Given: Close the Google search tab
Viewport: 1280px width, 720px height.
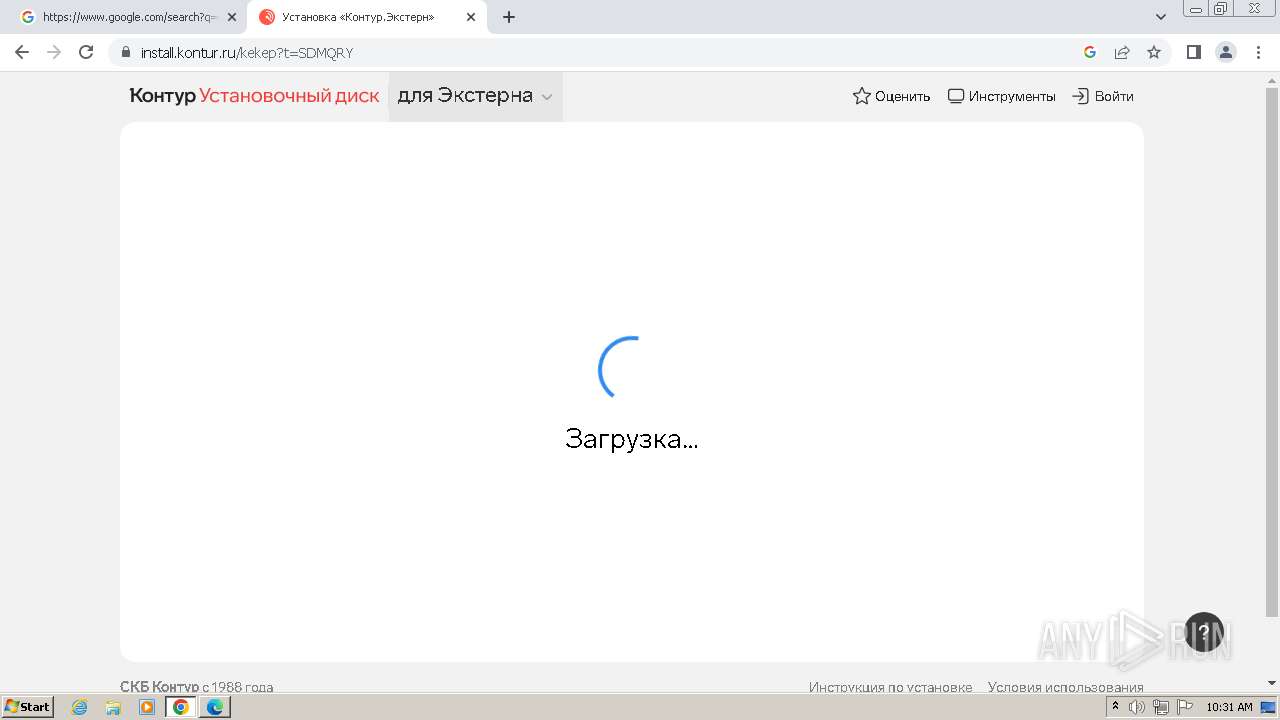Looking at the screenshot, I should [232, 17].
